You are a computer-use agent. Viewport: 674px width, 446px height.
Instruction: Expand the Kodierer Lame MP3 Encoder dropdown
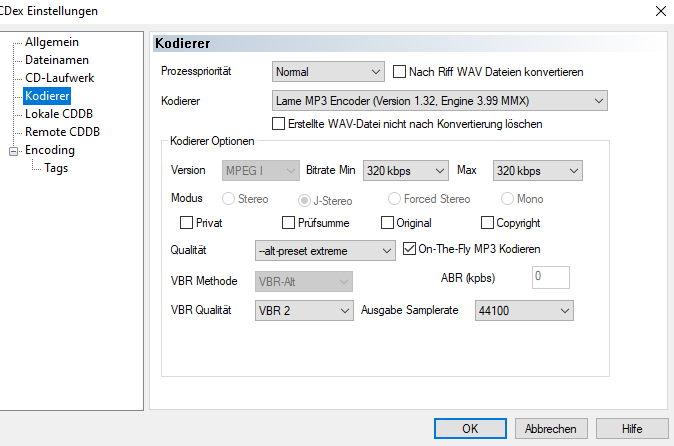pyautogui.click(x=440, y=100)
